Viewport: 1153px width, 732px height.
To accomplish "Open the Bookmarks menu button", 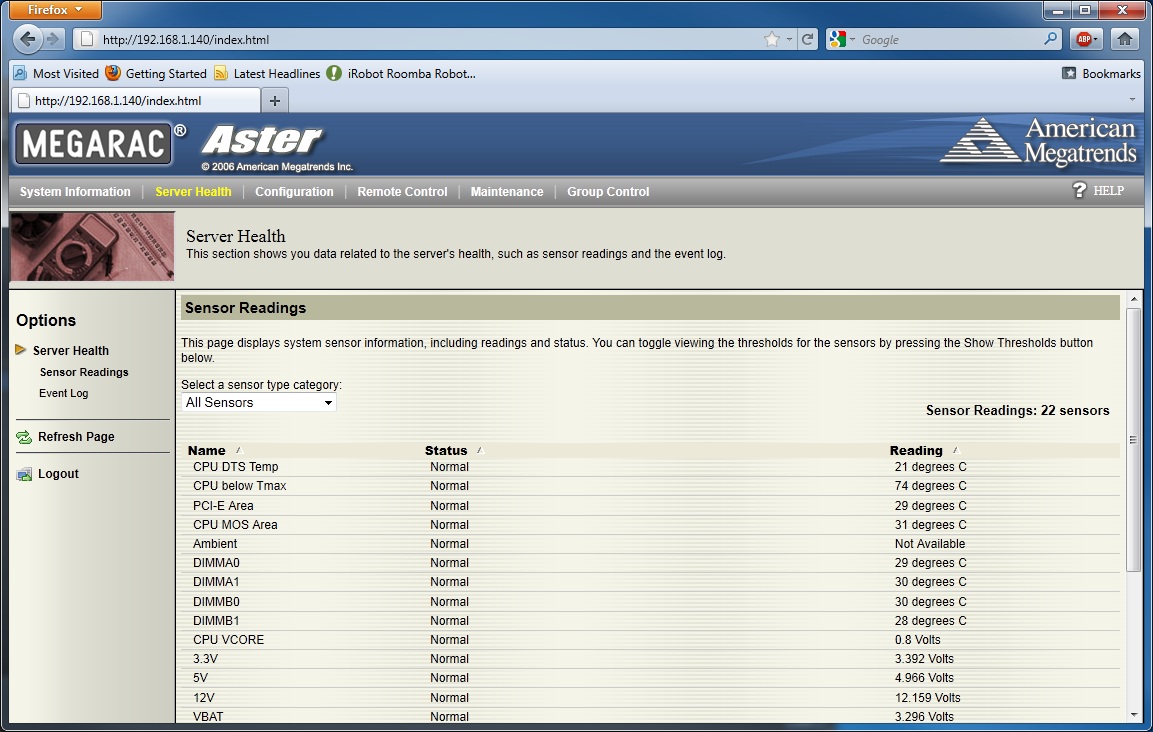I will [x=1101, y=74].
